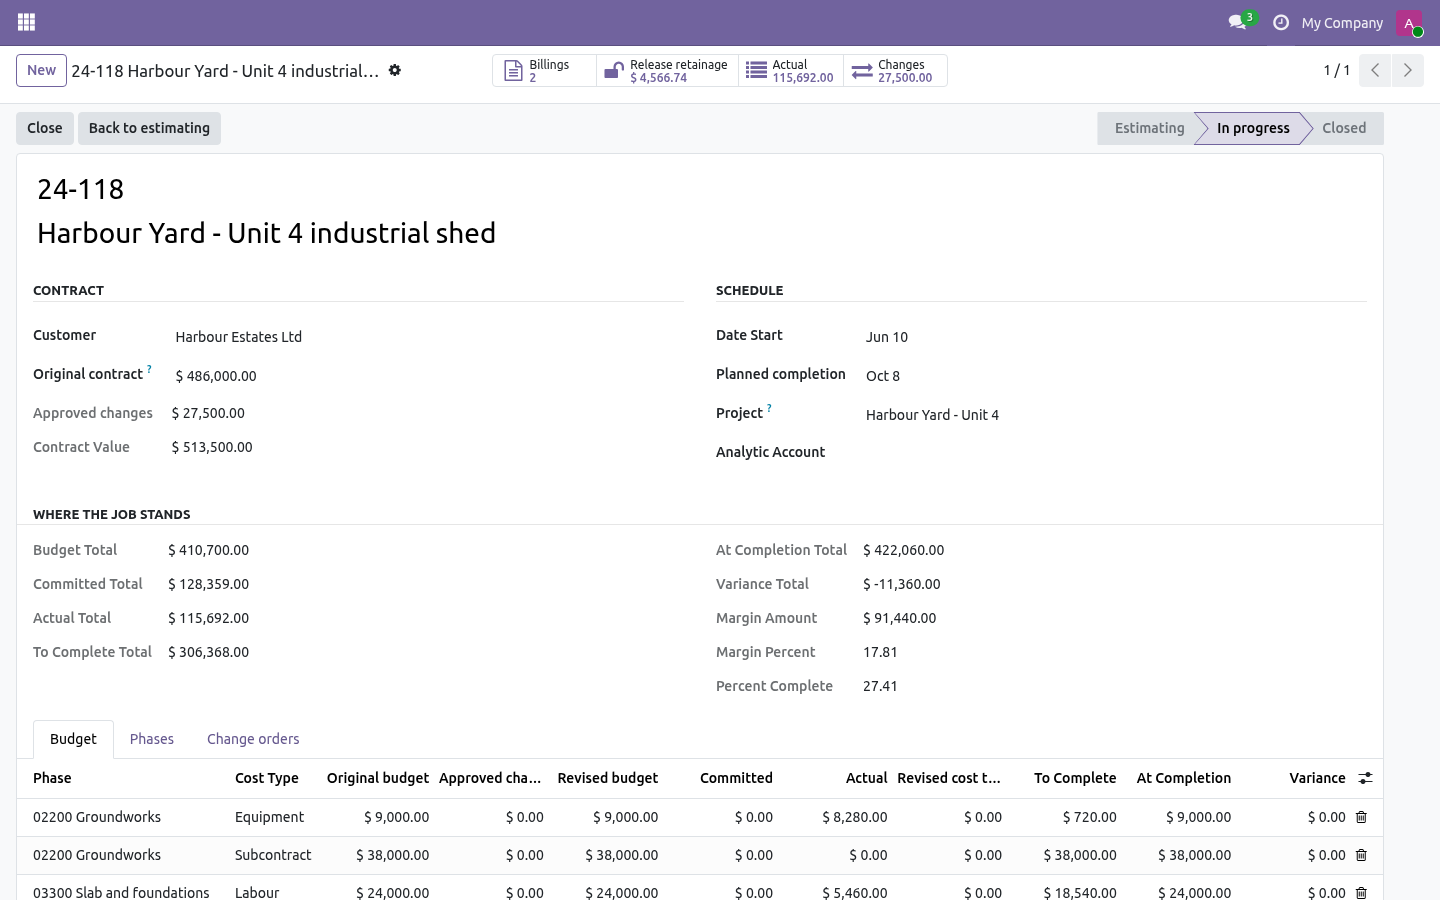Click the Close job button
This screenshot has height=900, width=1440.
[44, 128]
